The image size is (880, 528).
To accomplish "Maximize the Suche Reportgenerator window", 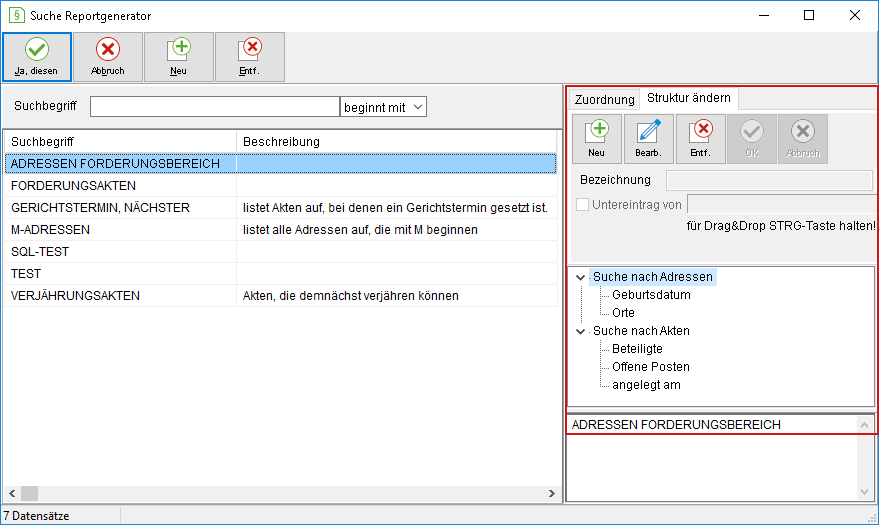I will click(x=809, y=15).
